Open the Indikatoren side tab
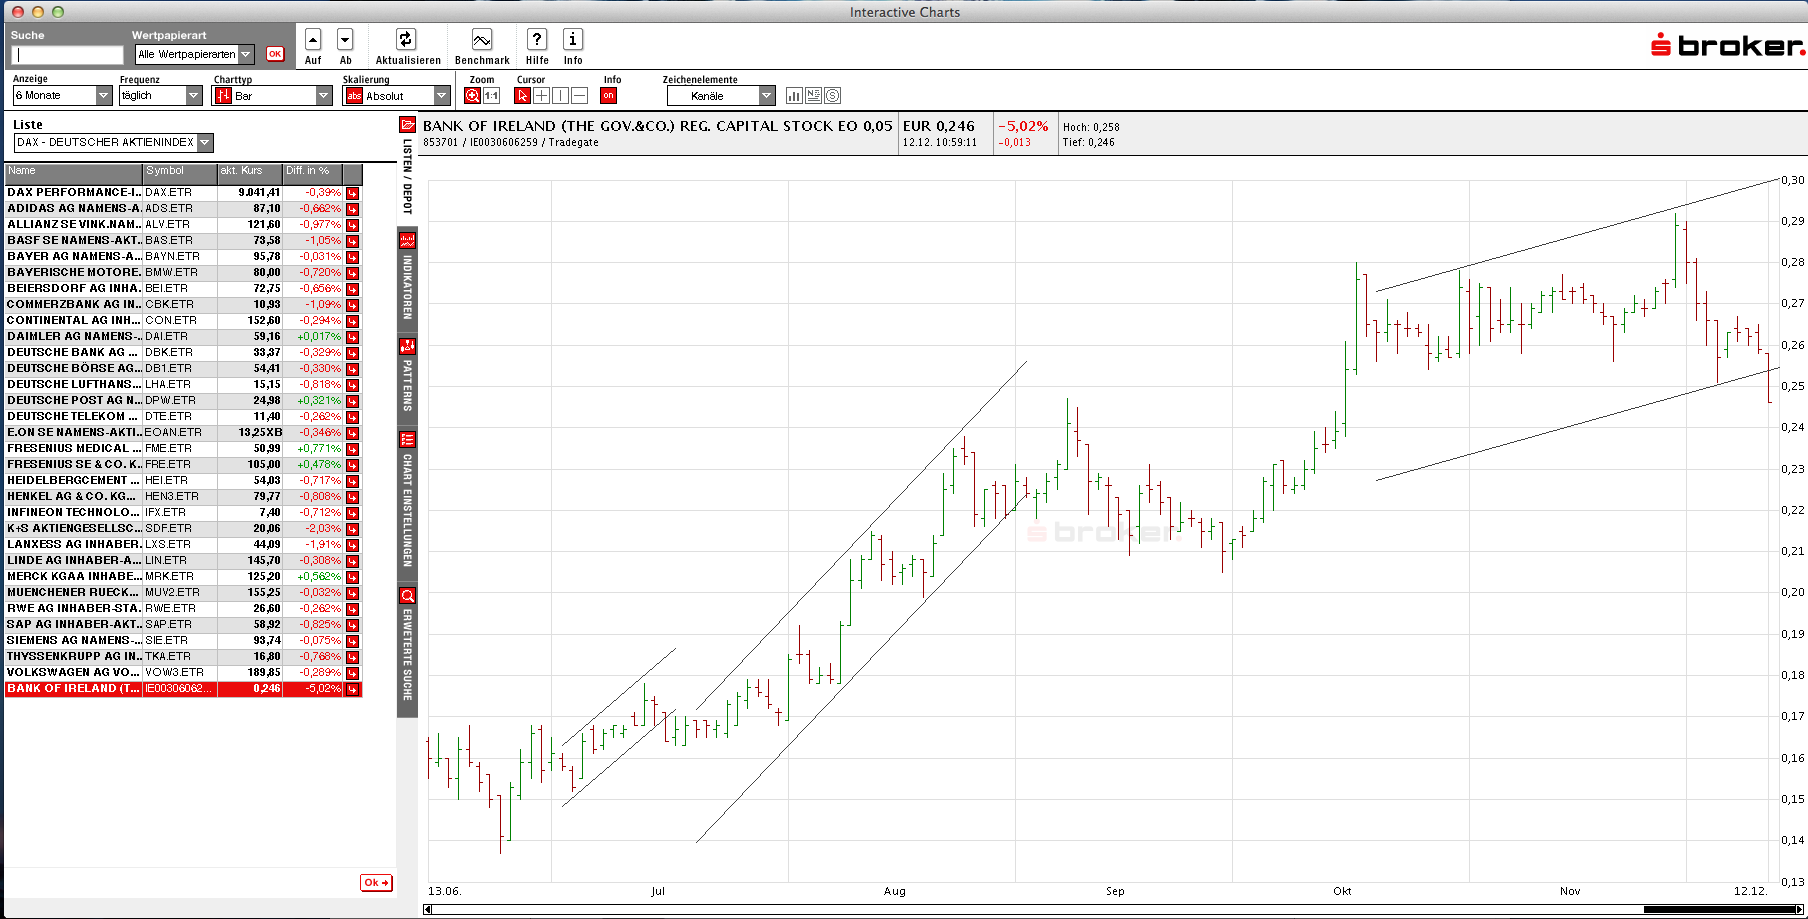1808x919 pixels. [407, 278]
